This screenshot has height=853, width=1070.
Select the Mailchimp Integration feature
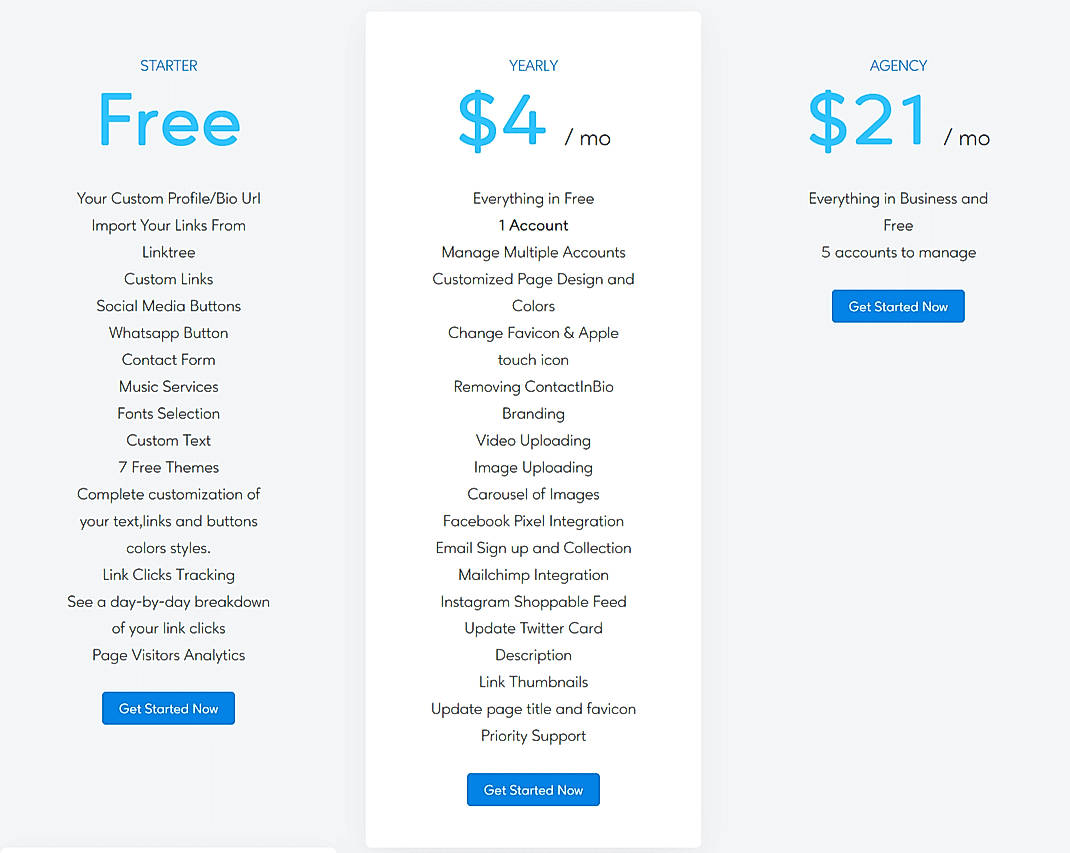tap(533, 574)
